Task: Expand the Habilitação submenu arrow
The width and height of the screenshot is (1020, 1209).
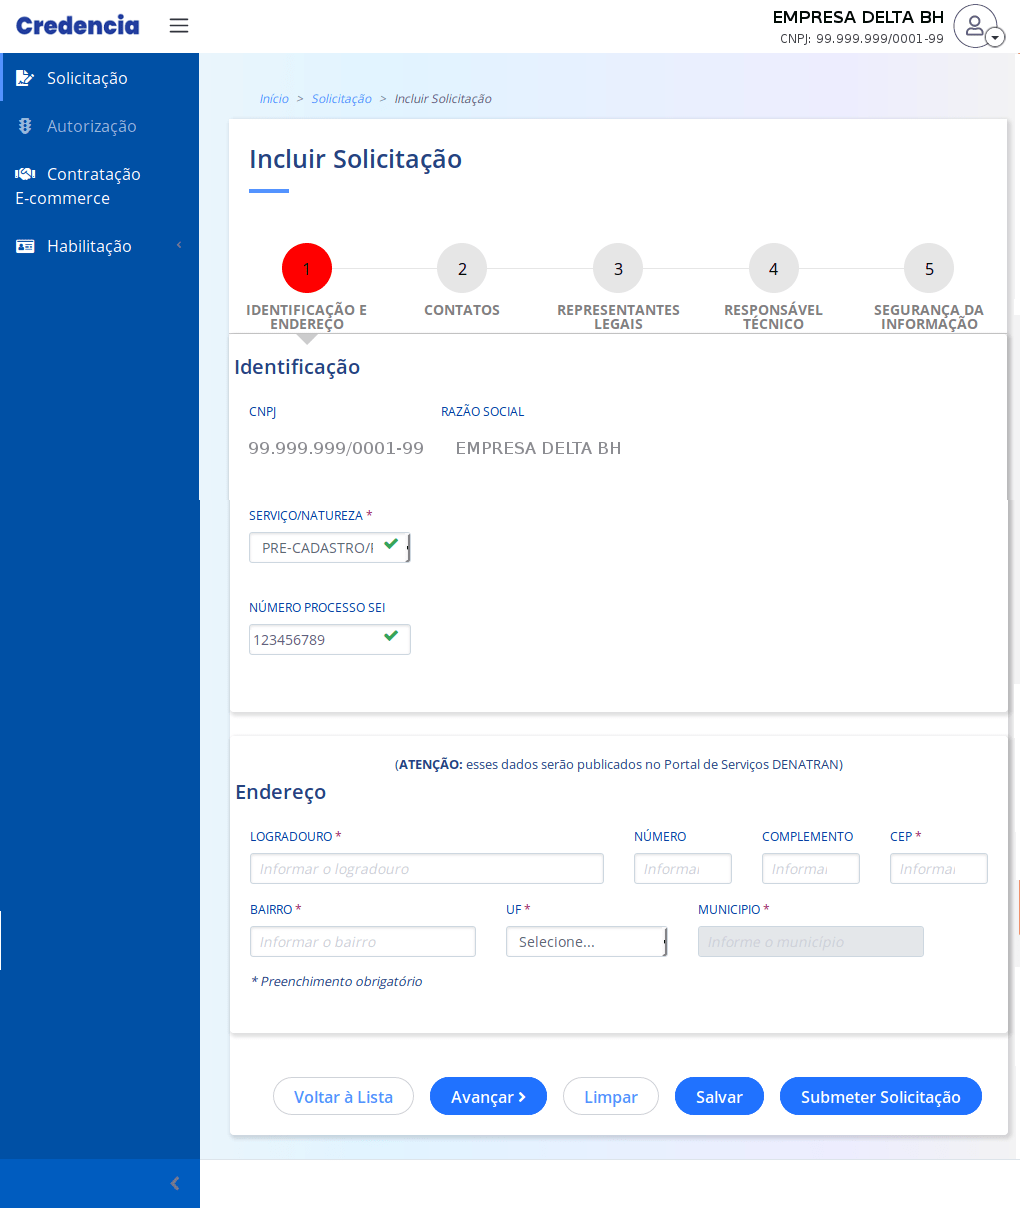Action: pyautogui.click(x=179, y=246)
